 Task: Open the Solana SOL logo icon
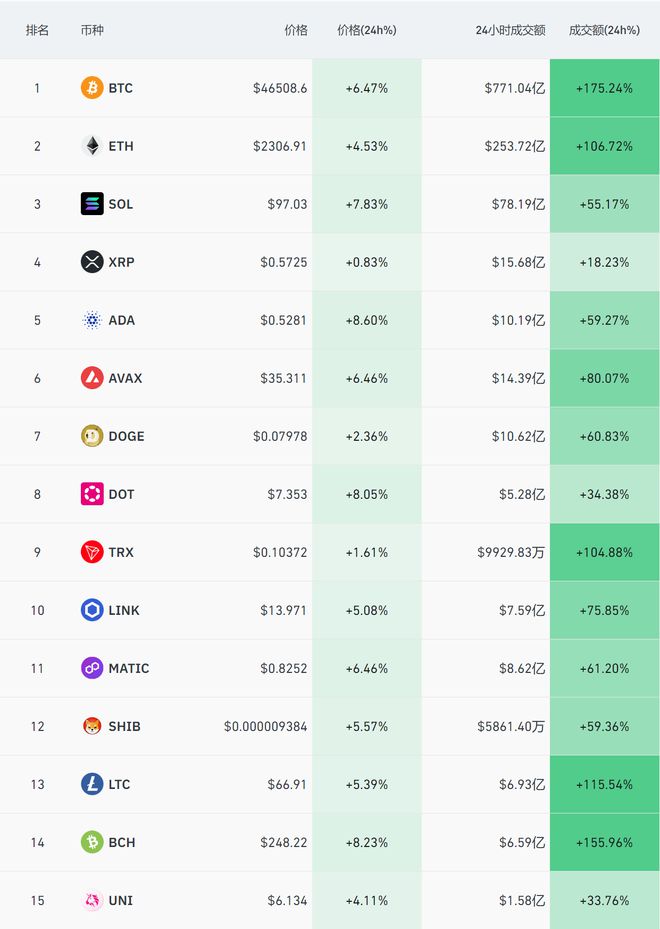92,204
